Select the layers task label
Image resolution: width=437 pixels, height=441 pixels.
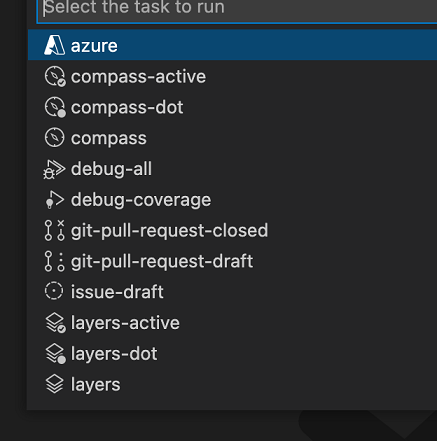pos(95,384)
